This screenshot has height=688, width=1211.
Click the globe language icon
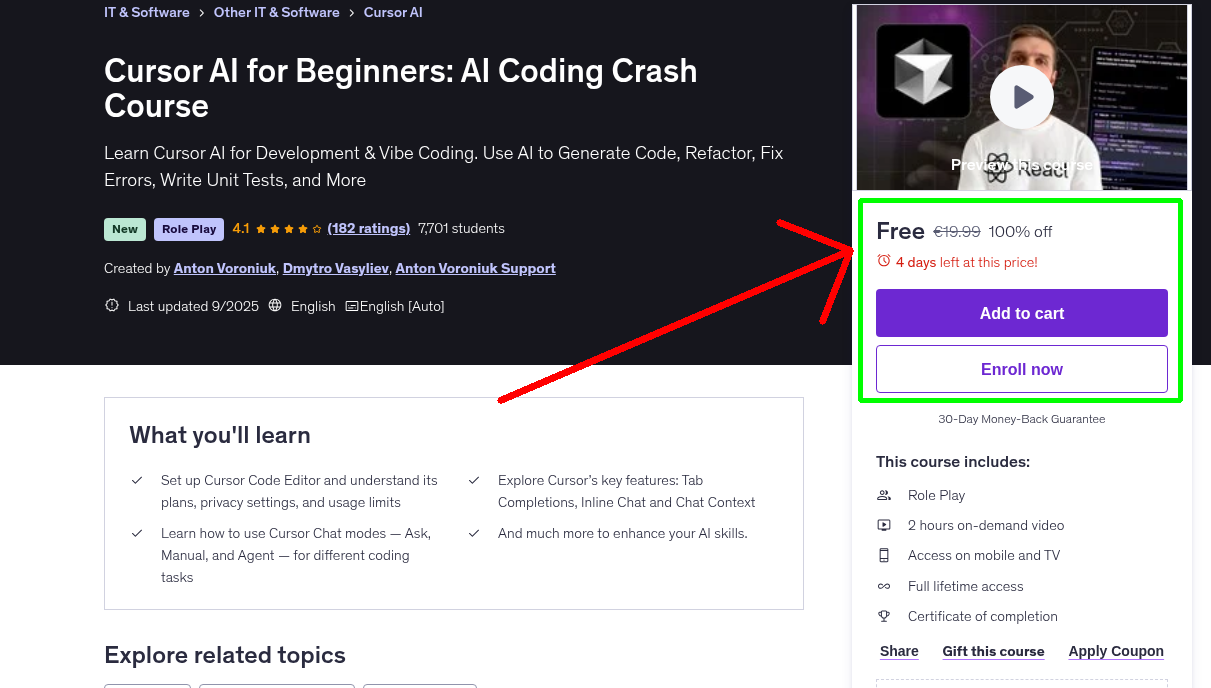276,306
